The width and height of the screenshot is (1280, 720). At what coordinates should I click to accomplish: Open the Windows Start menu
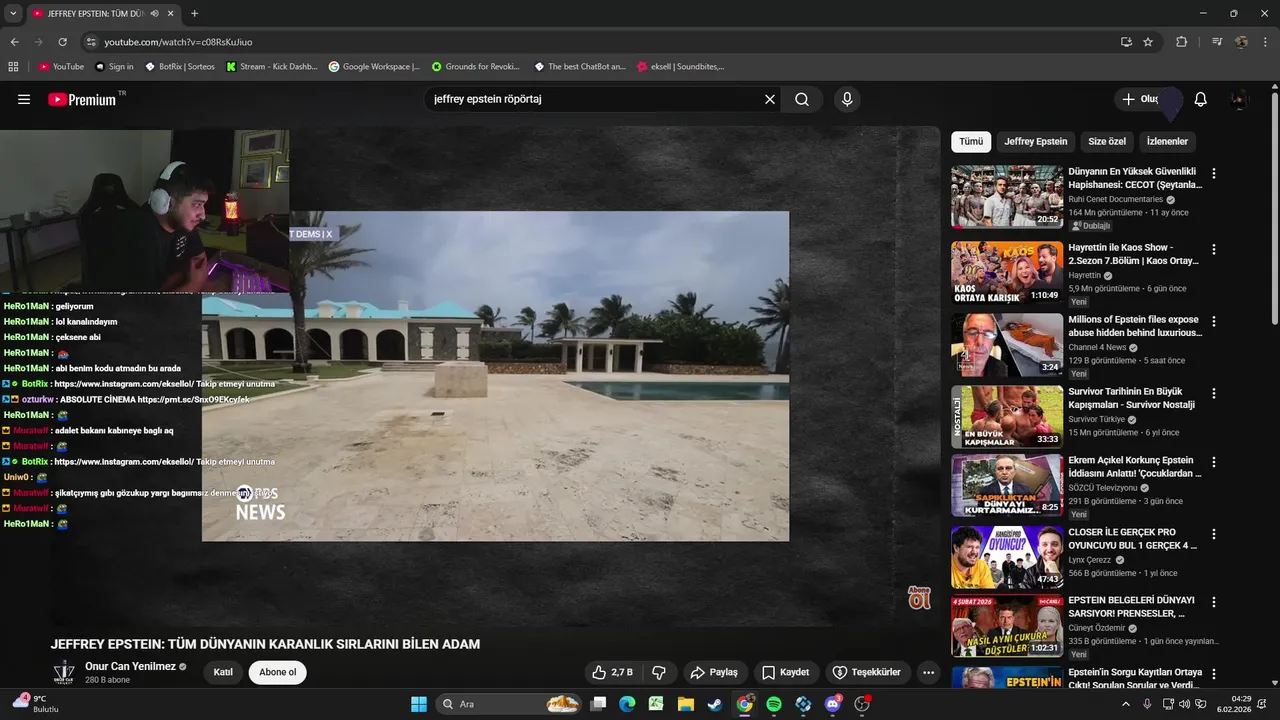(x=418, y=704)
